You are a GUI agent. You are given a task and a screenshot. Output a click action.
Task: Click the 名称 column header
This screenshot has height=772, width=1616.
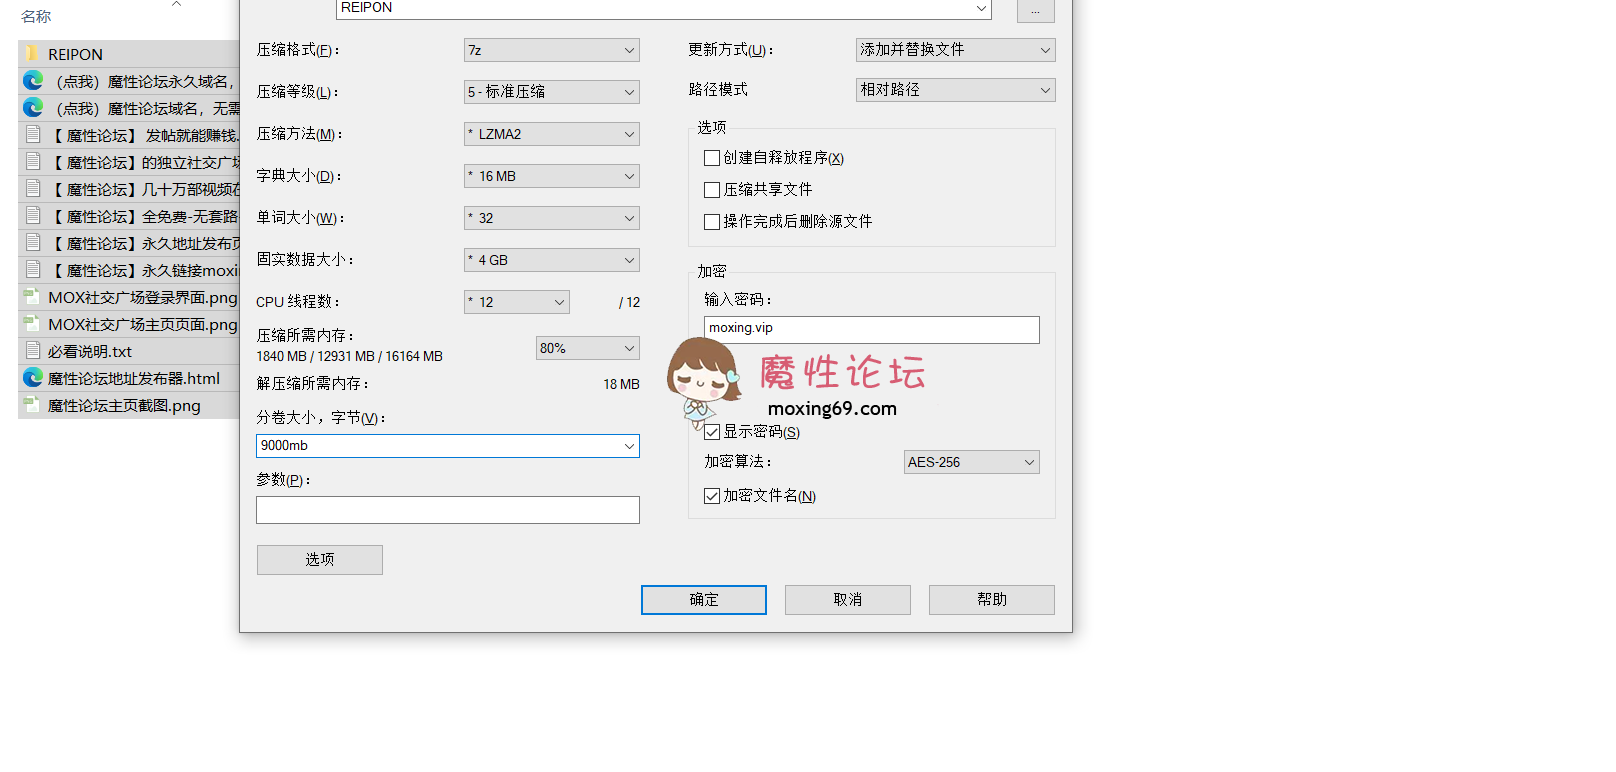point(36,17)
